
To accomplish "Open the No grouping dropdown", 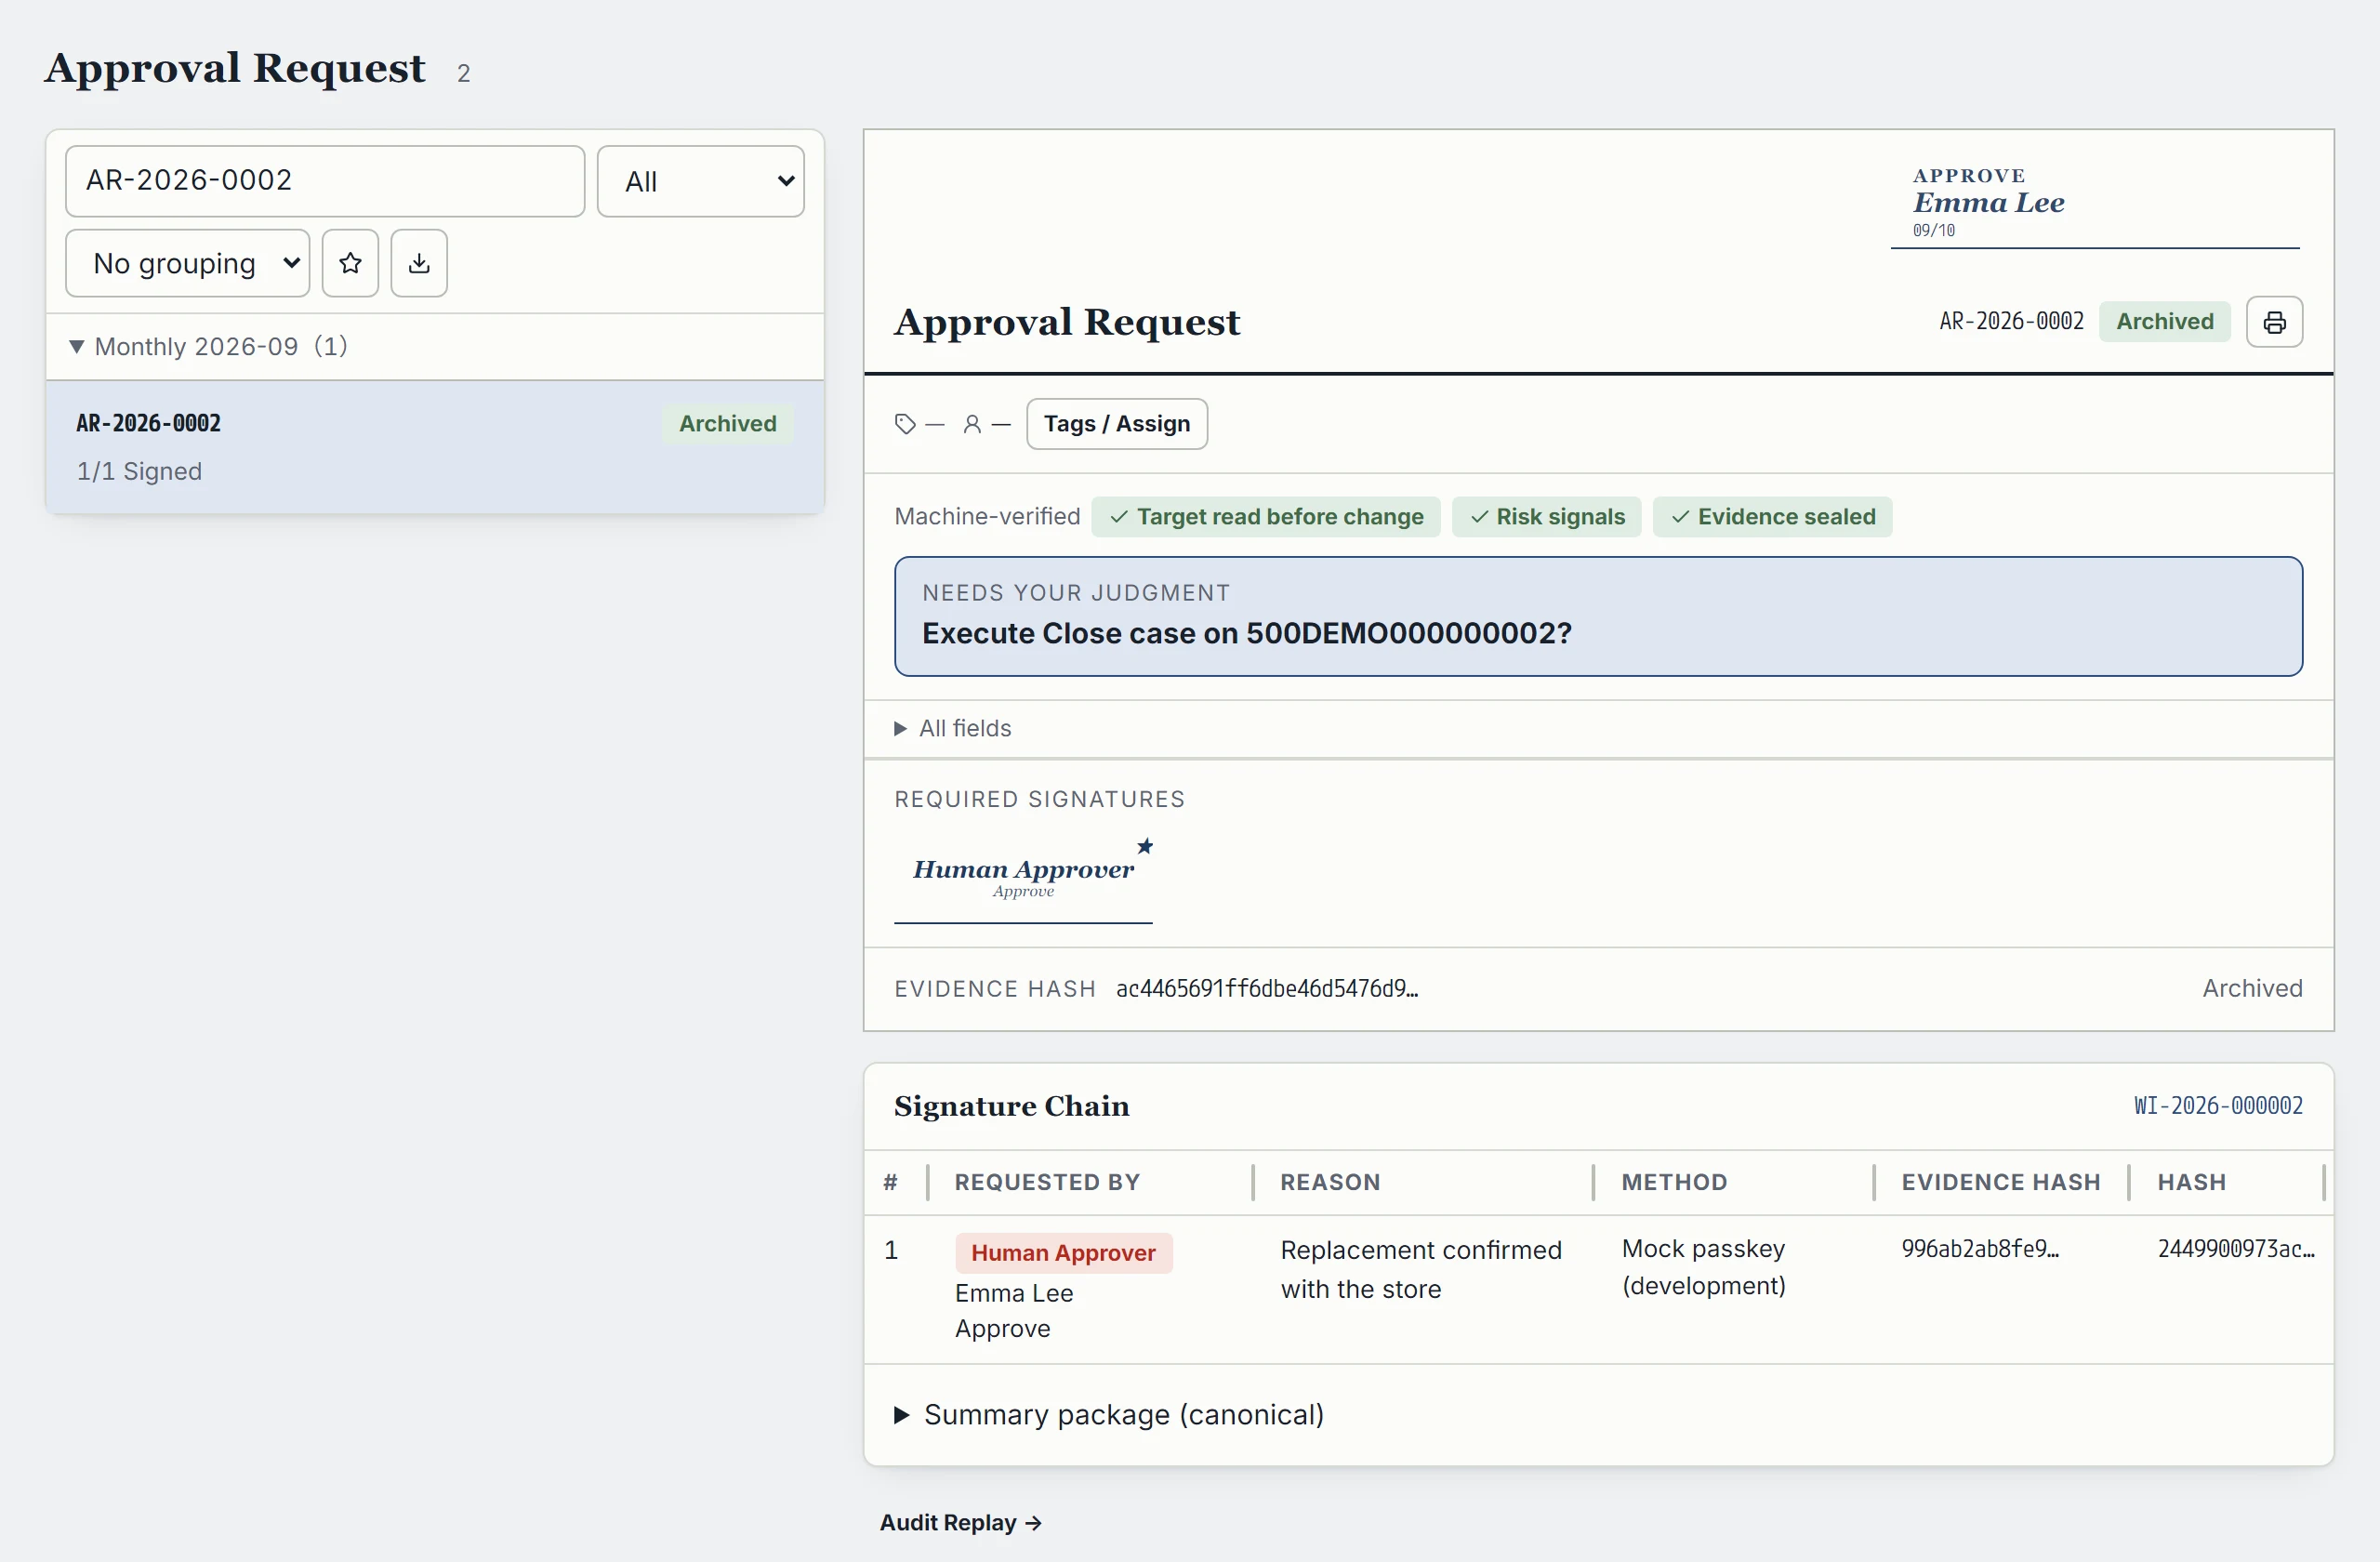I will [x=188, y=263].
